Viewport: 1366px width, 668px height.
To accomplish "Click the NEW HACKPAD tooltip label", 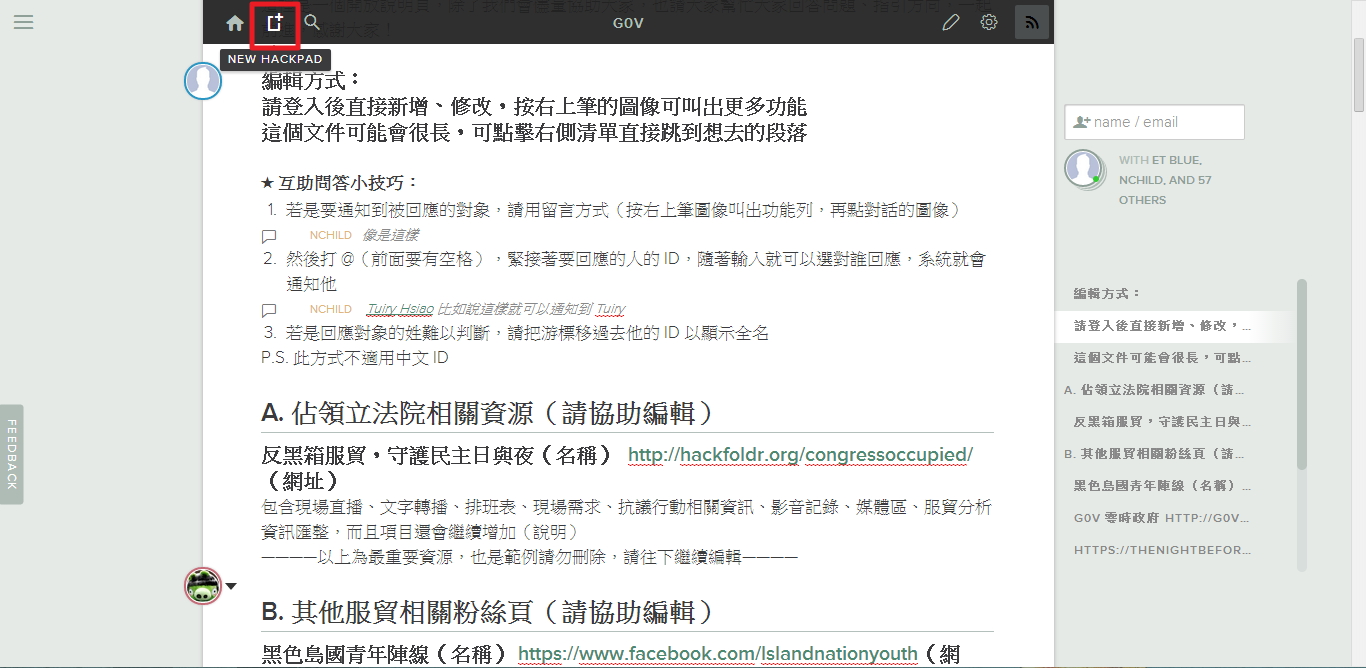I will [274, 59].
